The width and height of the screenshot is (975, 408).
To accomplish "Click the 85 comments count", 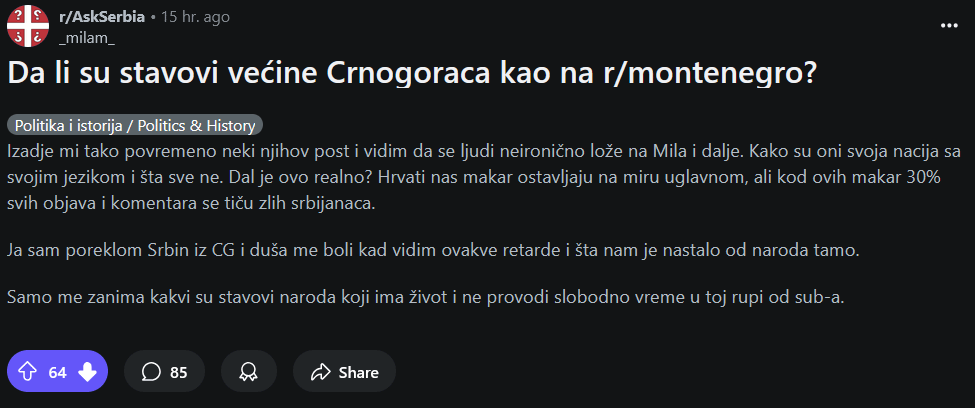I will click(179, 372).
